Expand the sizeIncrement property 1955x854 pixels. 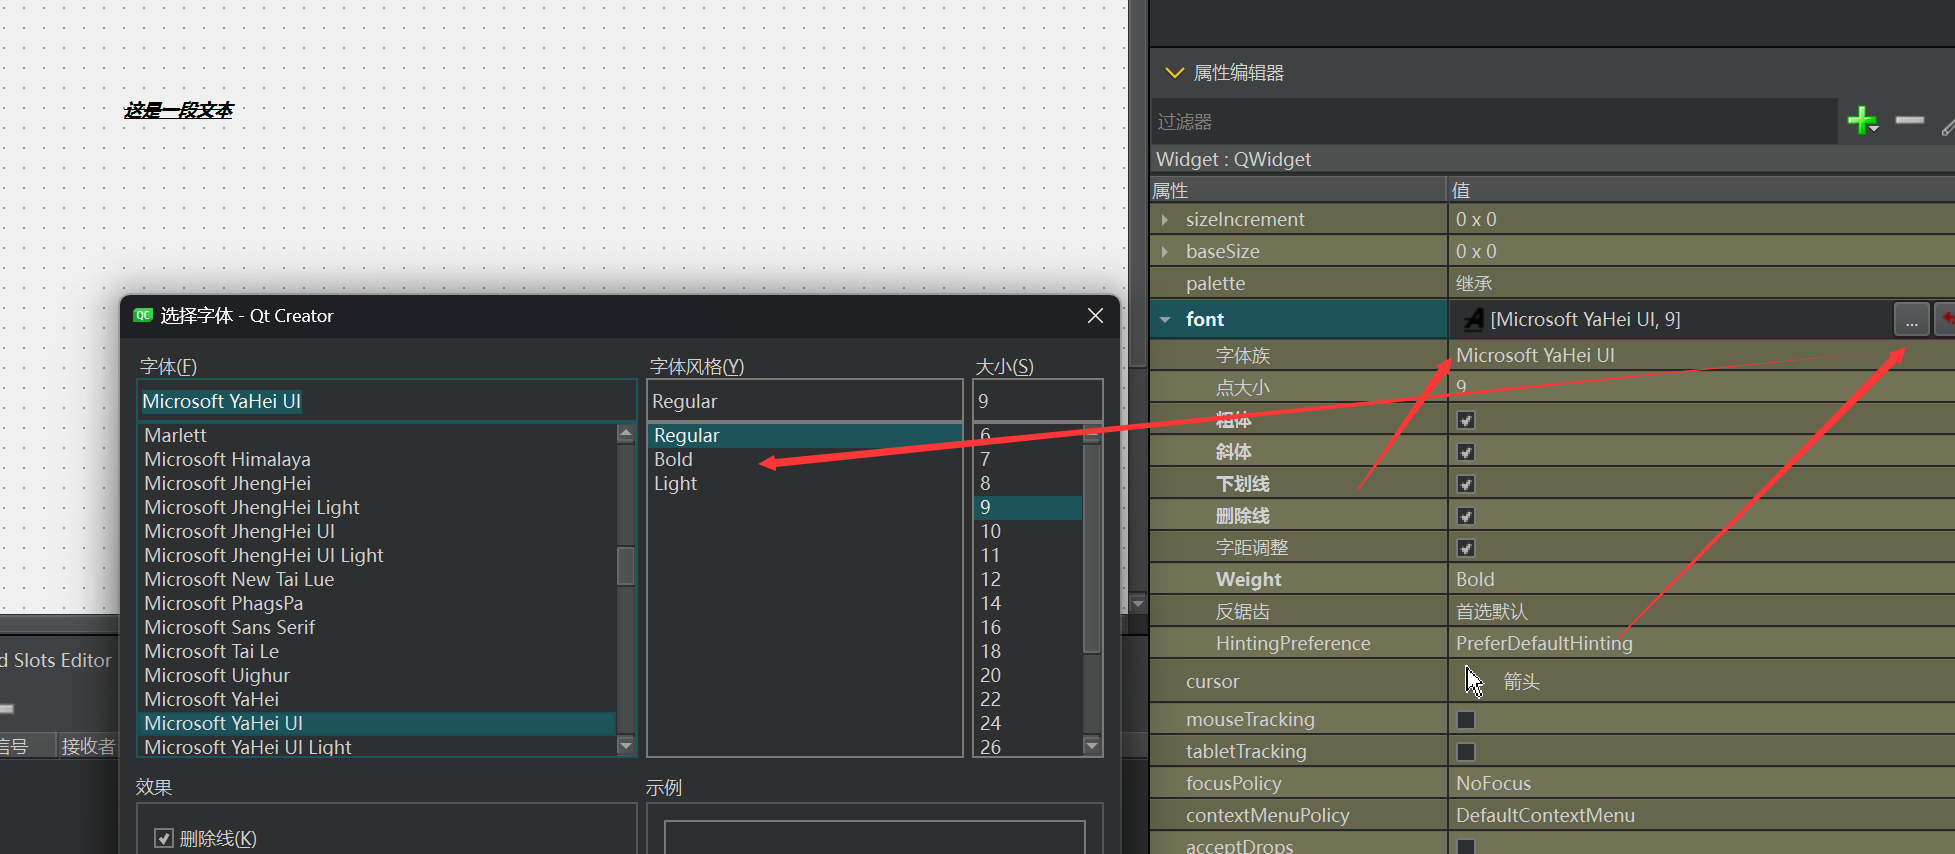coord(1165,219)
